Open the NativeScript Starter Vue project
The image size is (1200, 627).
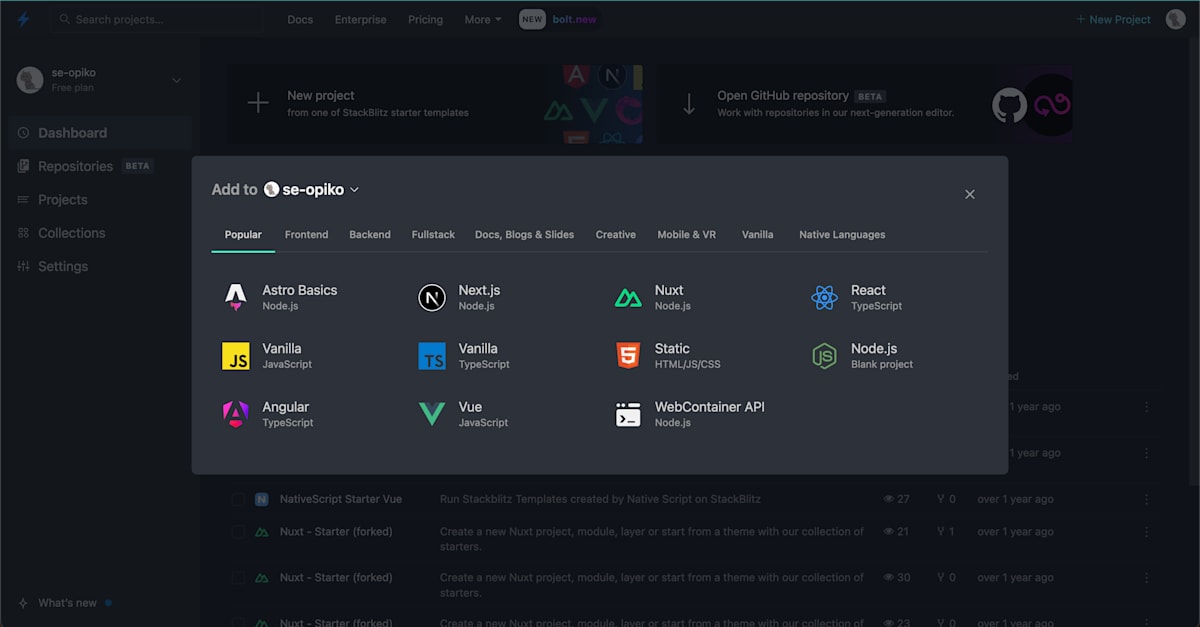pyautogui.click(x=340, y=499)
